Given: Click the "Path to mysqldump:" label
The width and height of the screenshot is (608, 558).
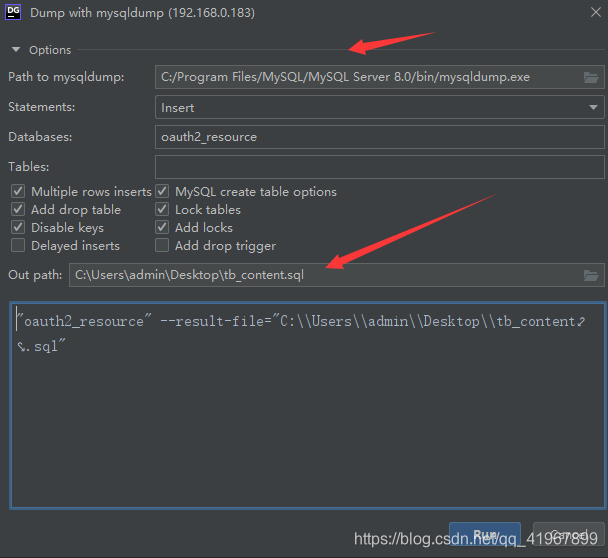Looking at the screenshot, I should (66, 77).
